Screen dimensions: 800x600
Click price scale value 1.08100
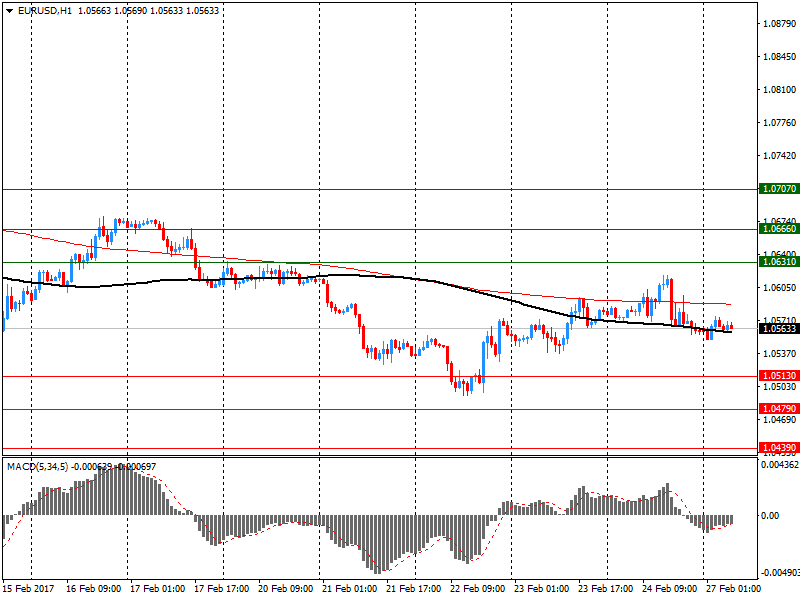[779, 90]
